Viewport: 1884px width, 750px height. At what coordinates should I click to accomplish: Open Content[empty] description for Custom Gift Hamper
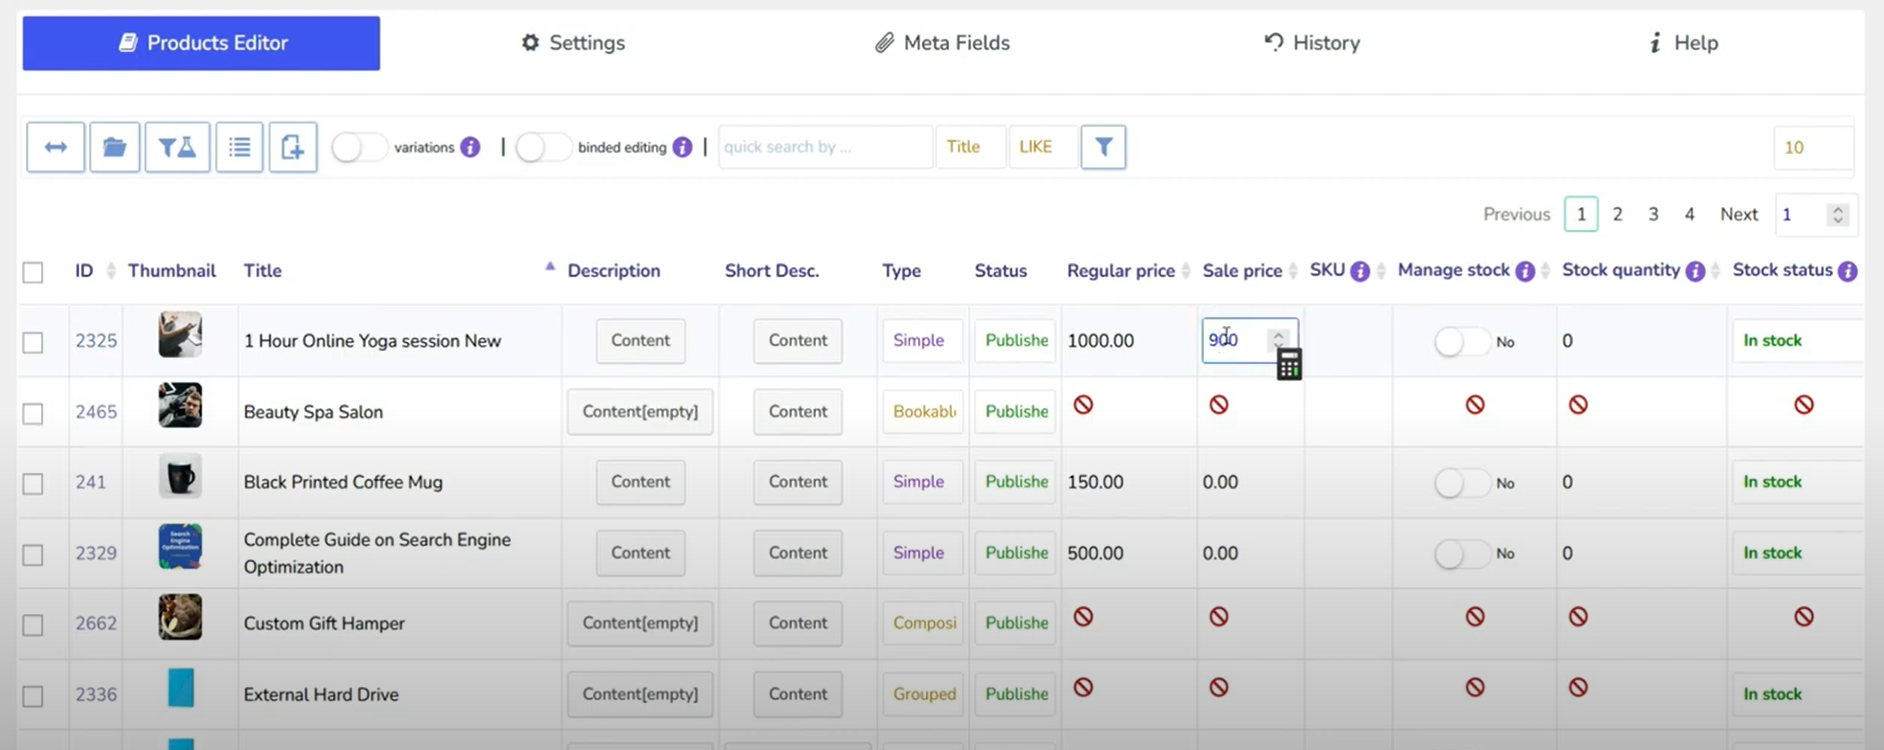pos(640,623)
